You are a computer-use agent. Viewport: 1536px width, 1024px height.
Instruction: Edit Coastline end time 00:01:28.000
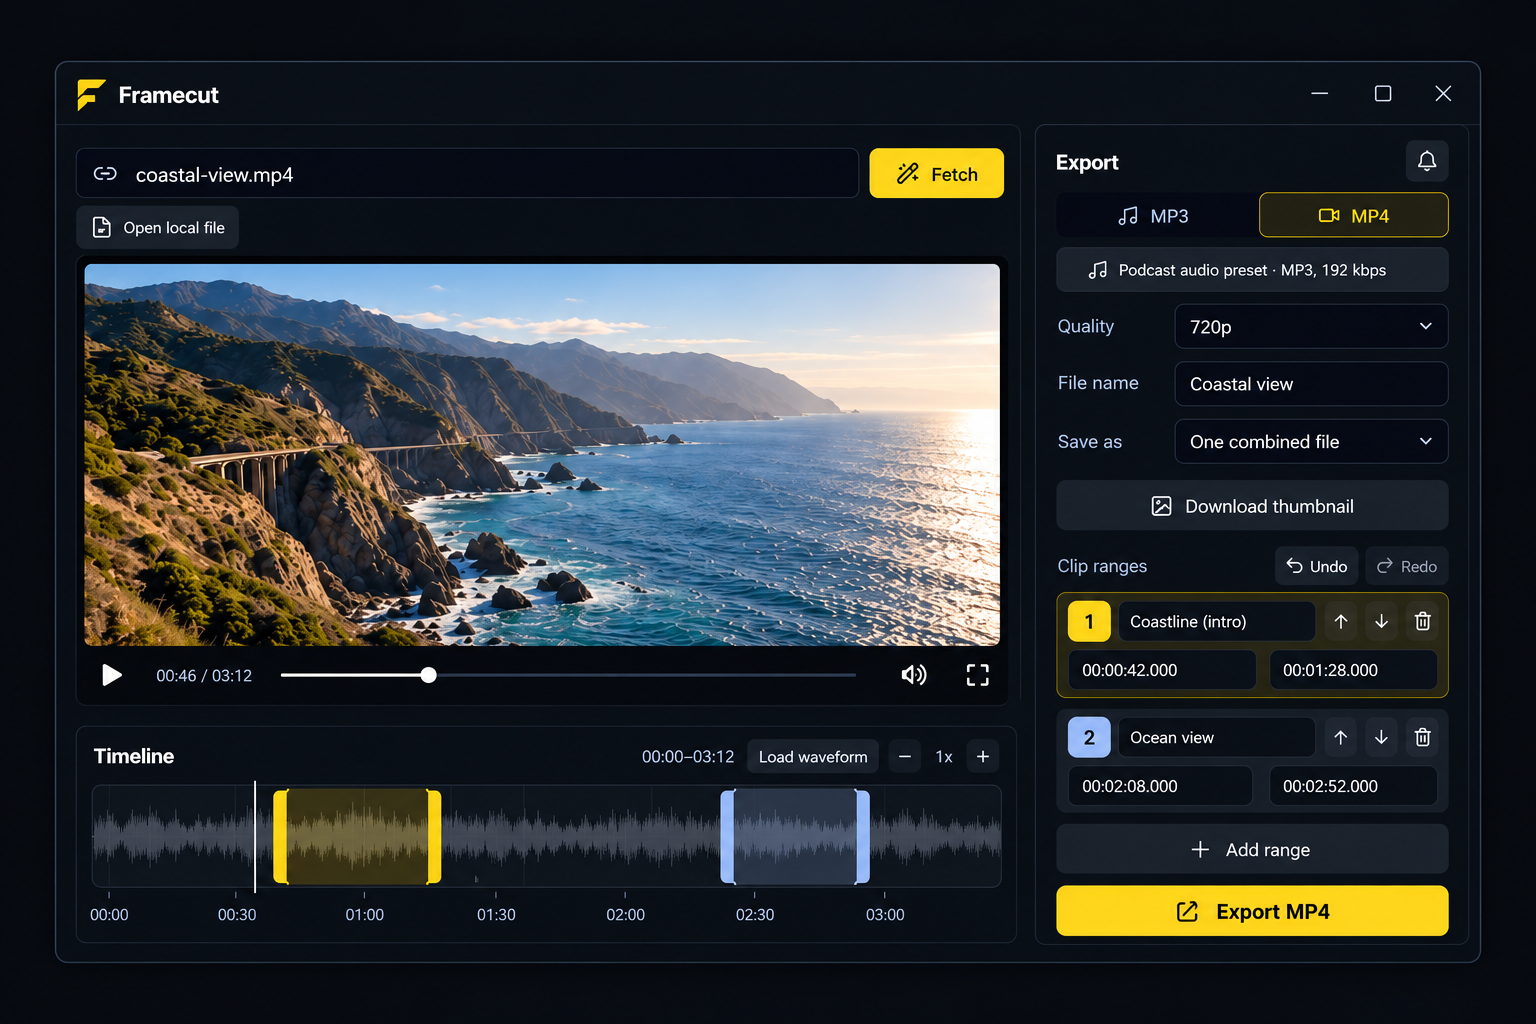(1353, 670)
